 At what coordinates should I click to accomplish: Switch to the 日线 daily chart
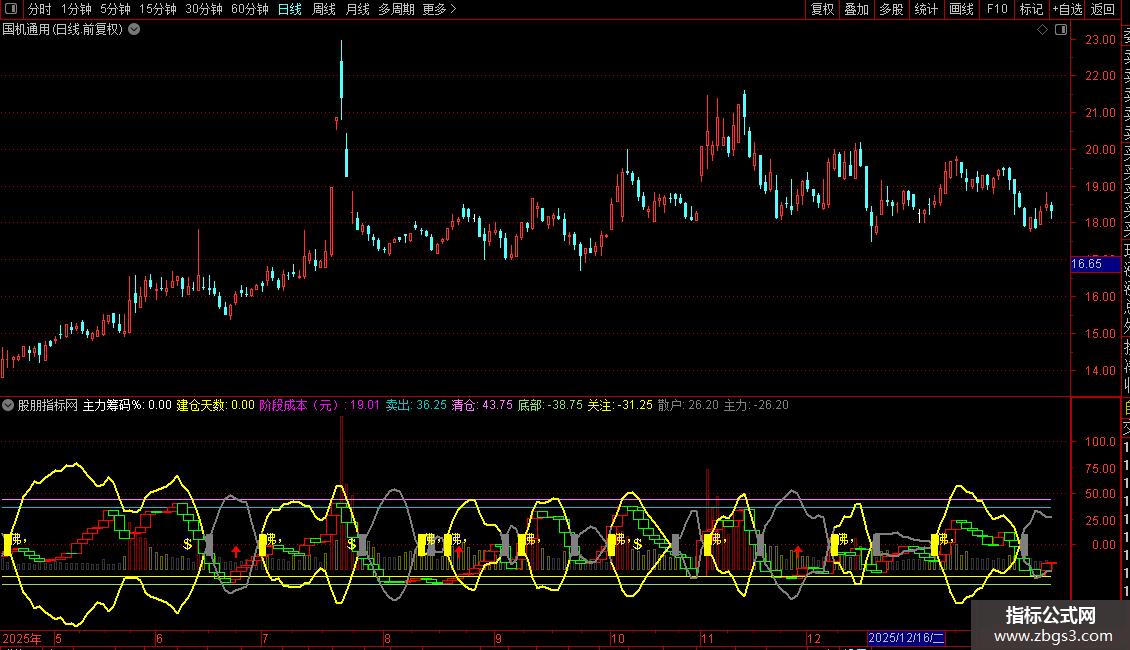click(x=290, y=9)
